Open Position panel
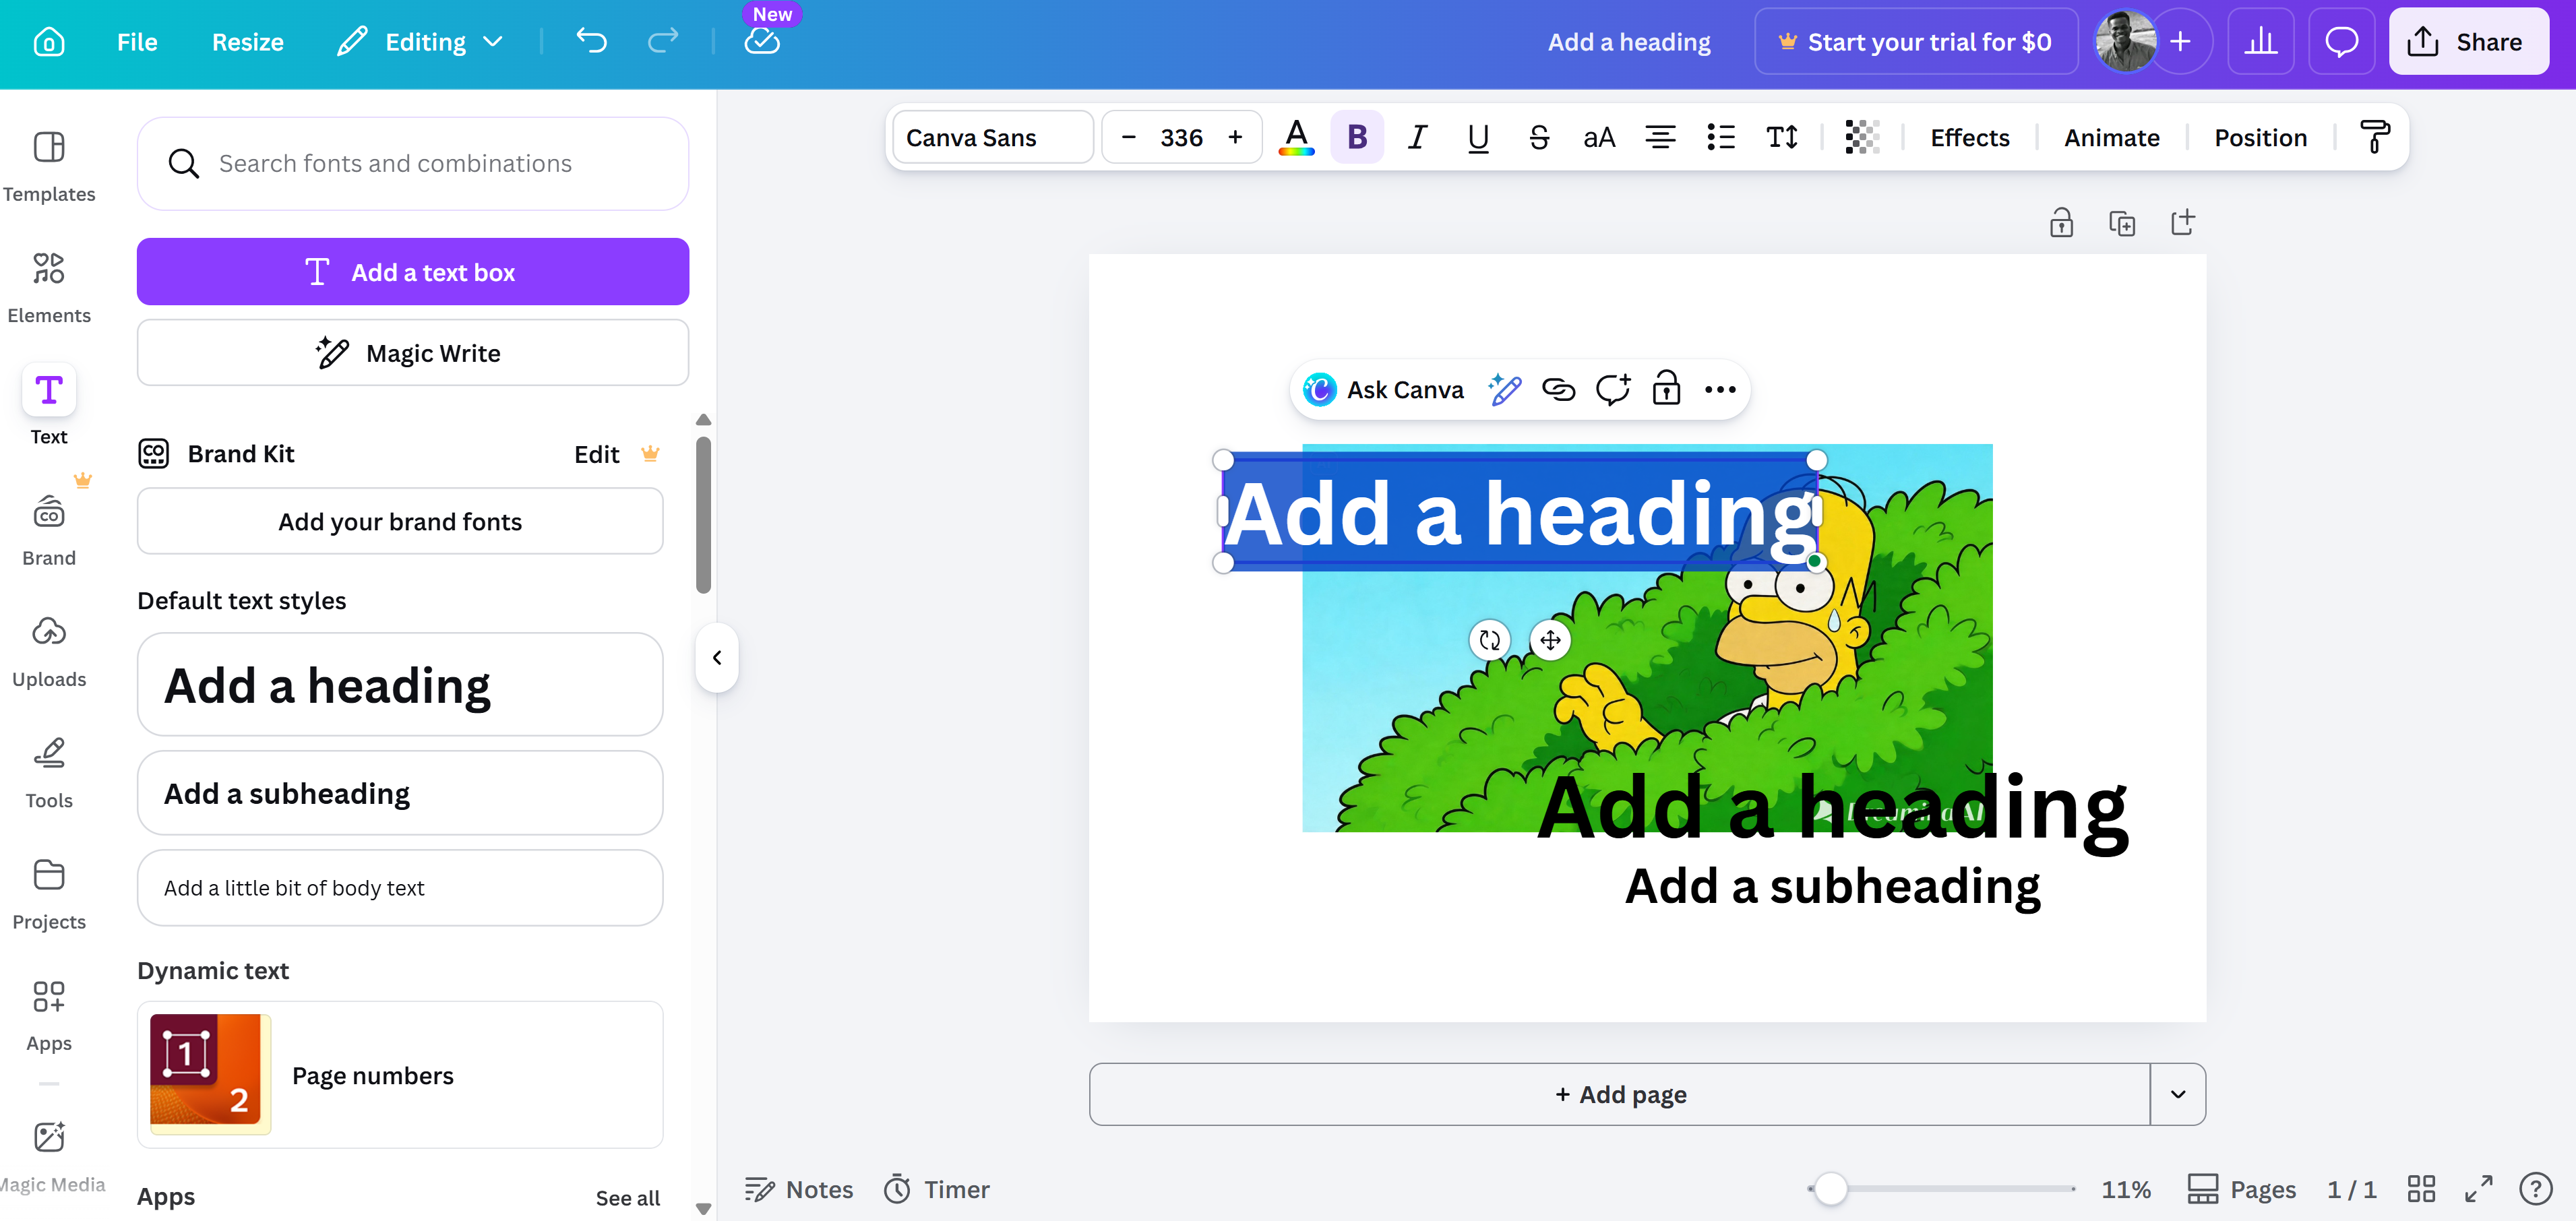The image size is (2576, 1221). [2260, 137]
